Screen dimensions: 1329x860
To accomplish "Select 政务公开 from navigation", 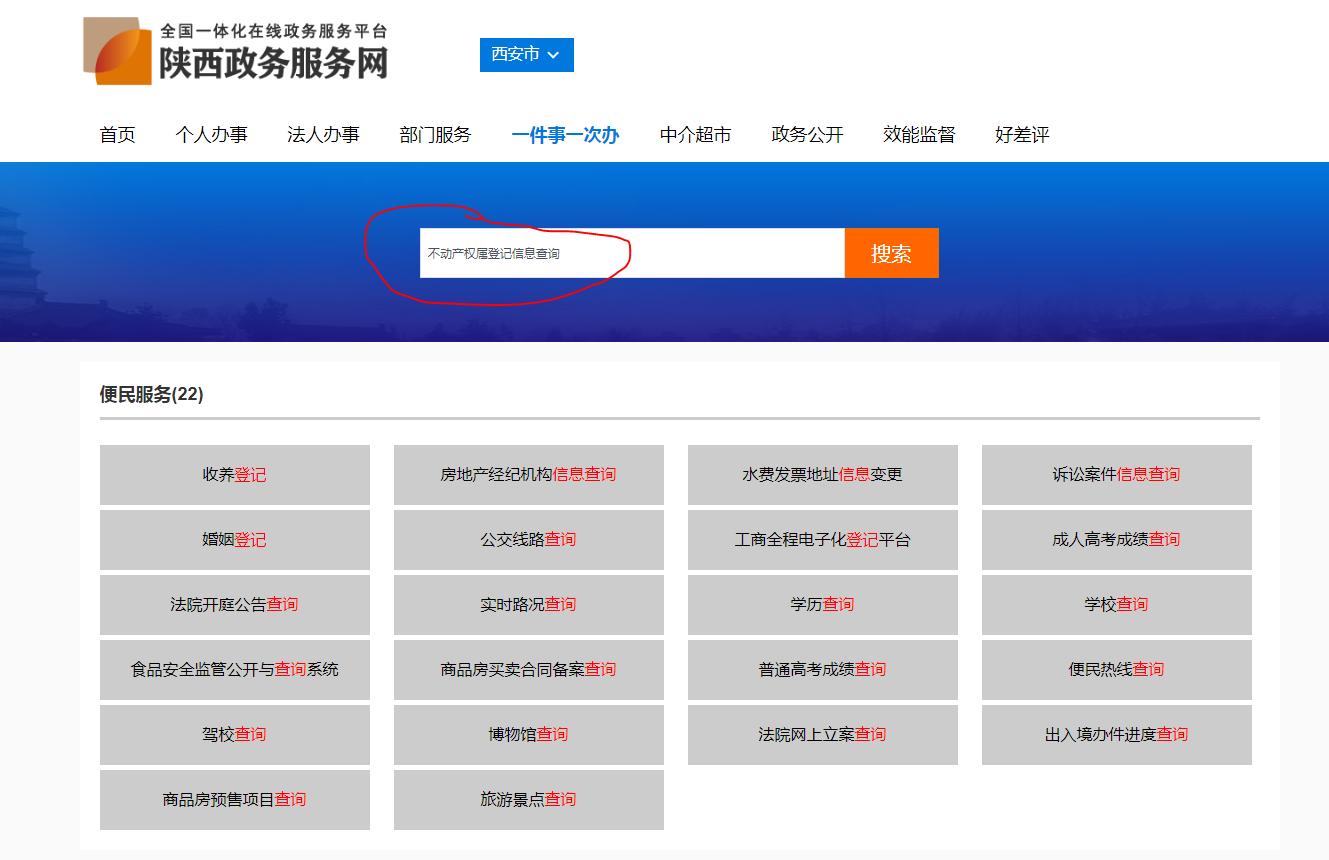I will (807, 134).
